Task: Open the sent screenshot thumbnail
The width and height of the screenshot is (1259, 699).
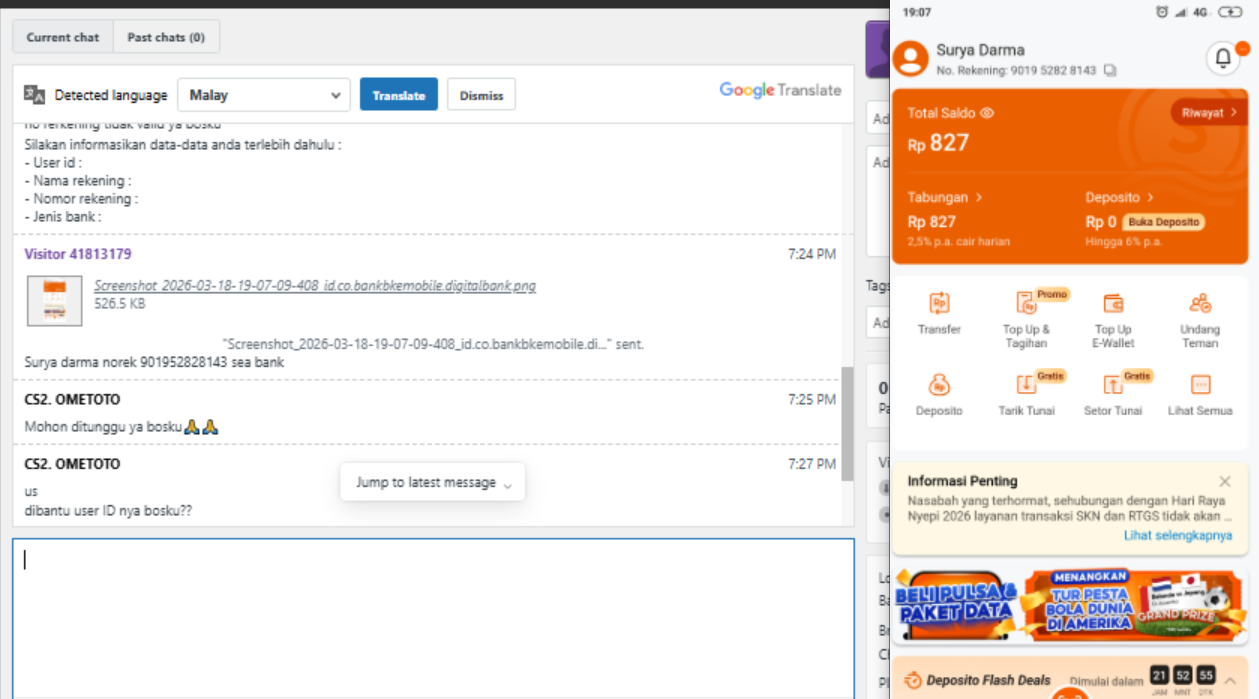Action: point(55,300)
